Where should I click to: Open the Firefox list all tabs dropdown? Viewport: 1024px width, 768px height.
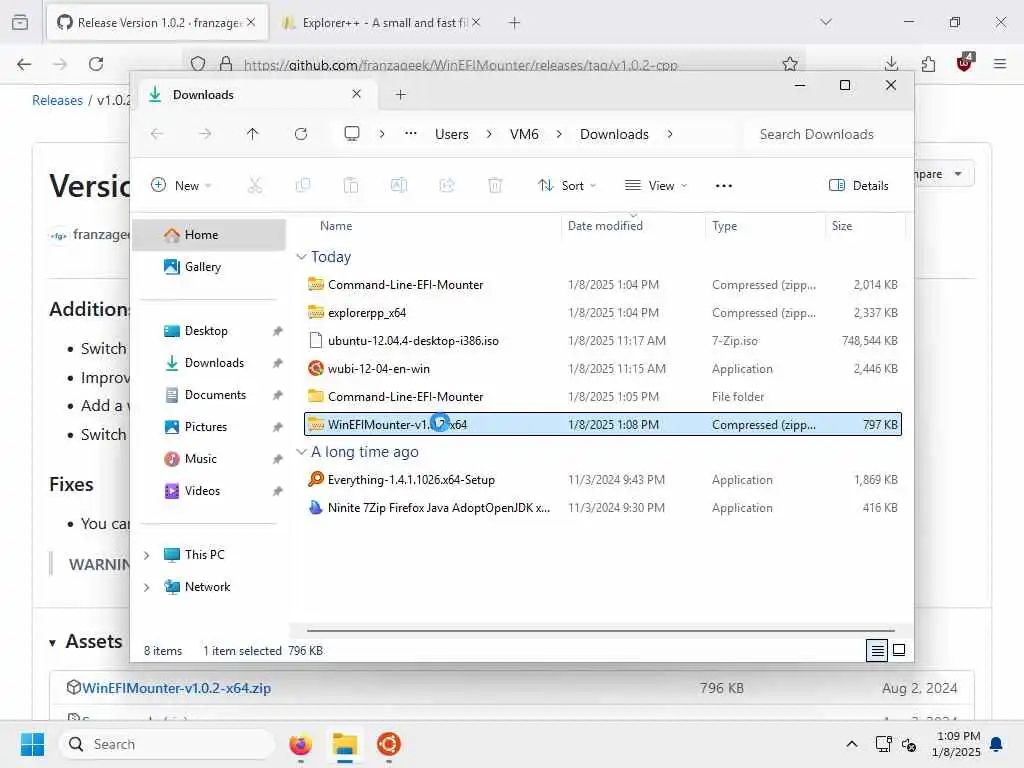pyautogui.click(x=826, y=22)
